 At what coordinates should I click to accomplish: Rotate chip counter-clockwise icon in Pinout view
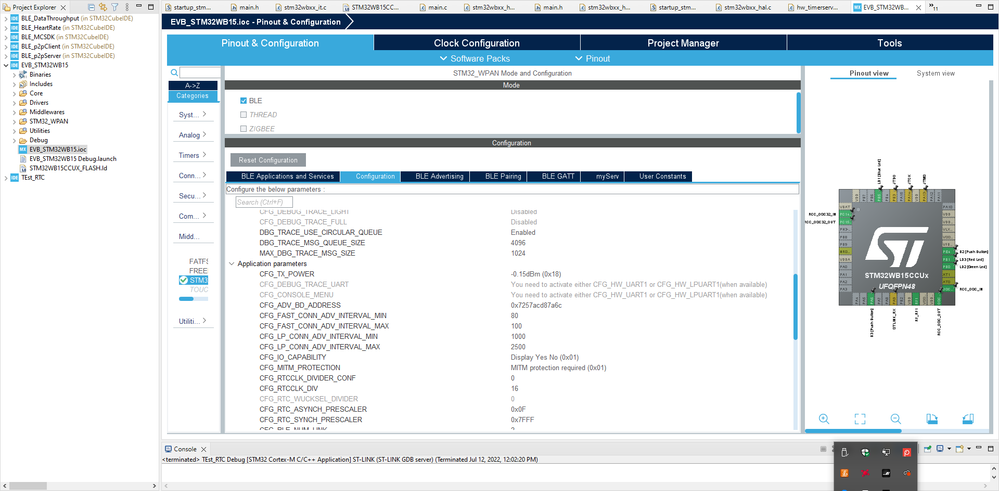tap(968, 419)
